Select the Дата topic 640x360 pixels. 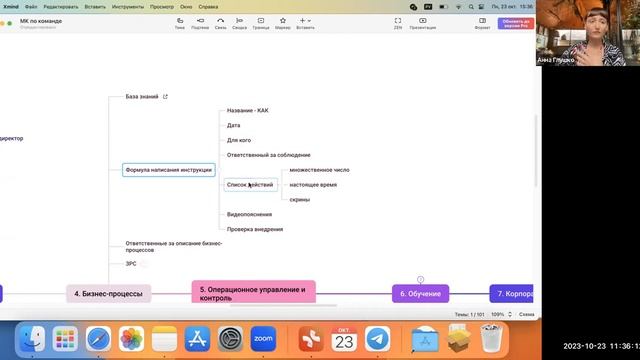click(233, 125)
